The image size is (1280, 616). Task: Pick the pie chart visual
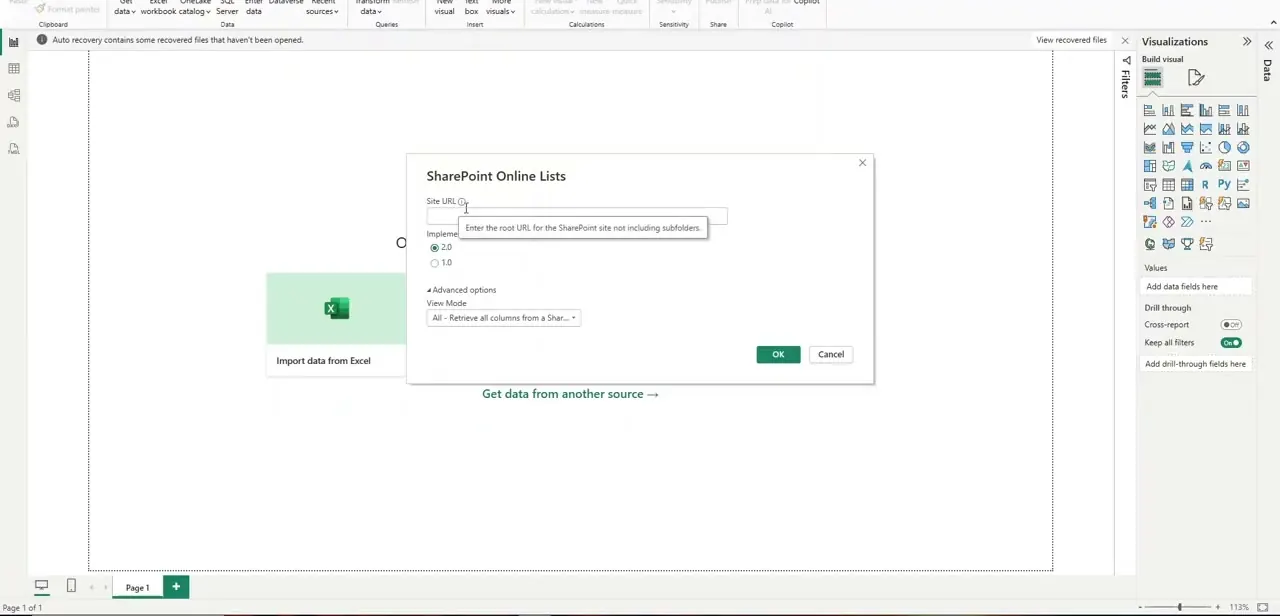[x=1224, y=147]
